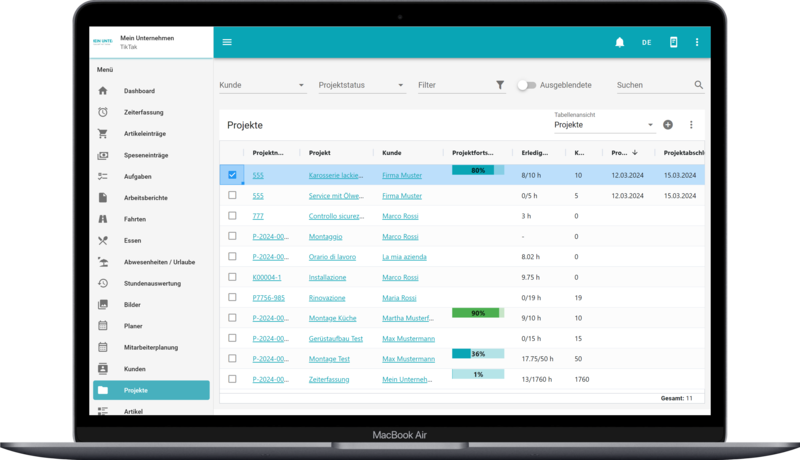The image size is (800, 460).
Task: Click the search magnifier icon
Action: [699, 86]
